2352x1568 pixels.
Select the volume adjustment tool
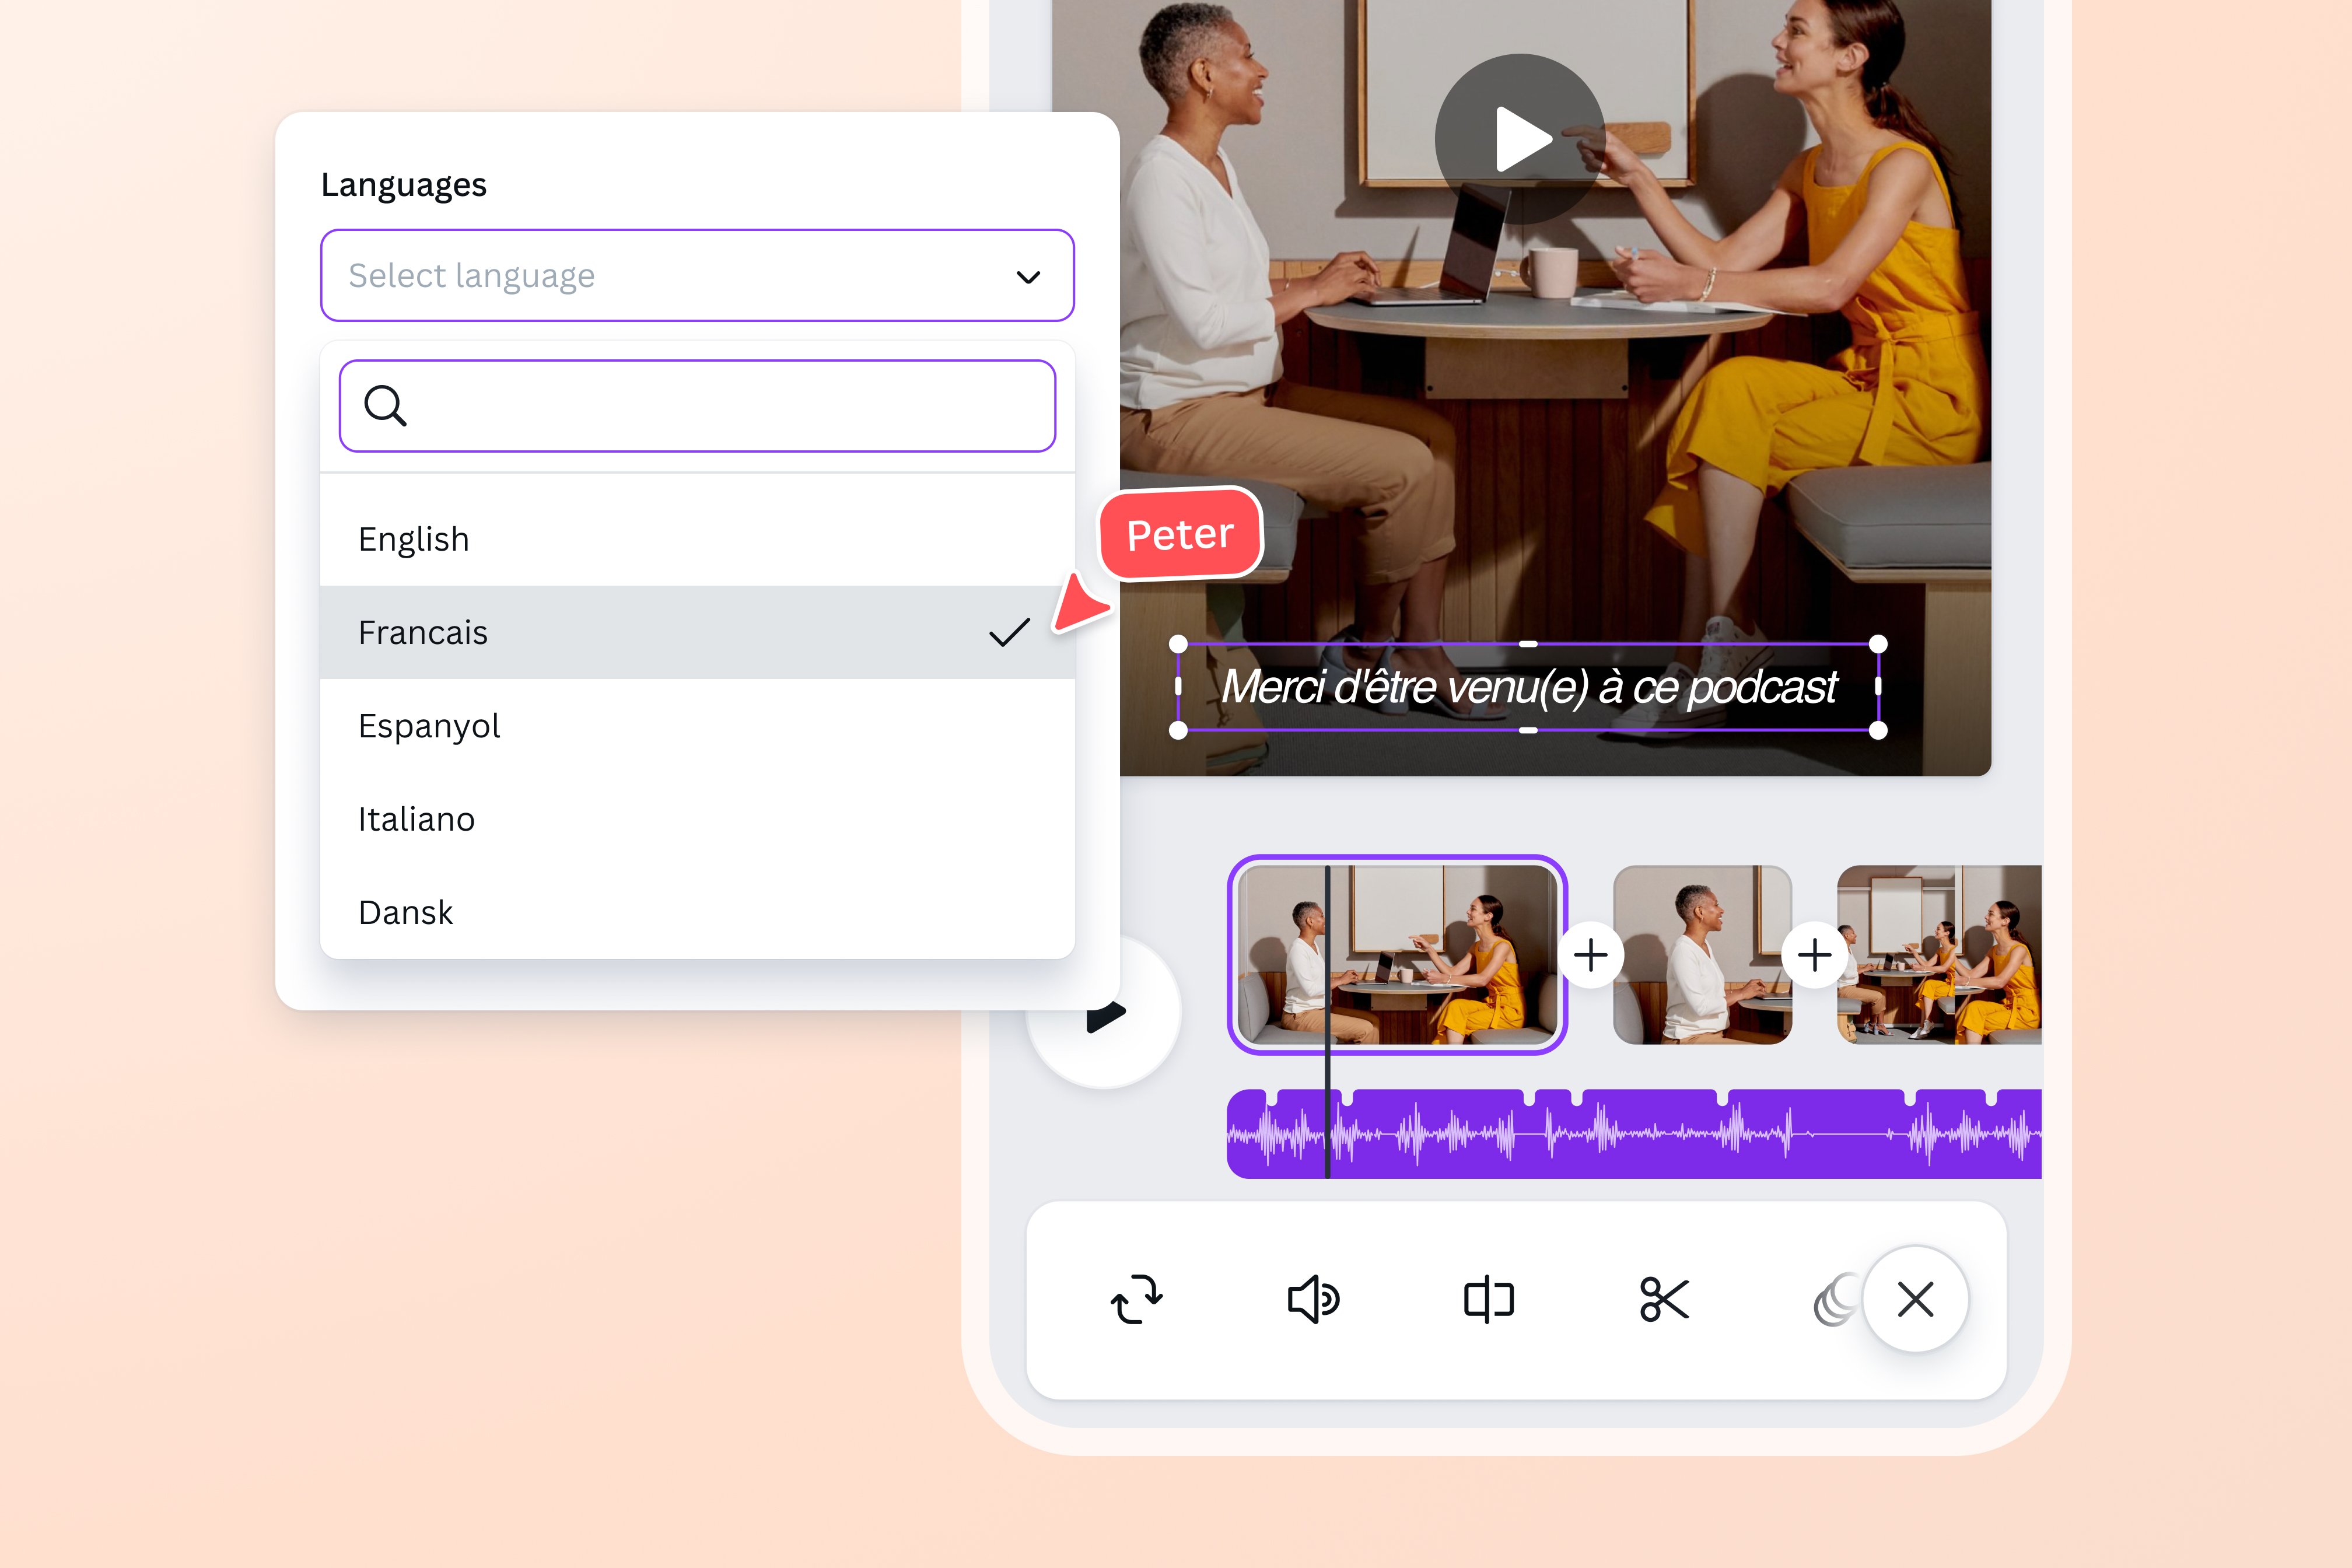tap(1313, 1299)
